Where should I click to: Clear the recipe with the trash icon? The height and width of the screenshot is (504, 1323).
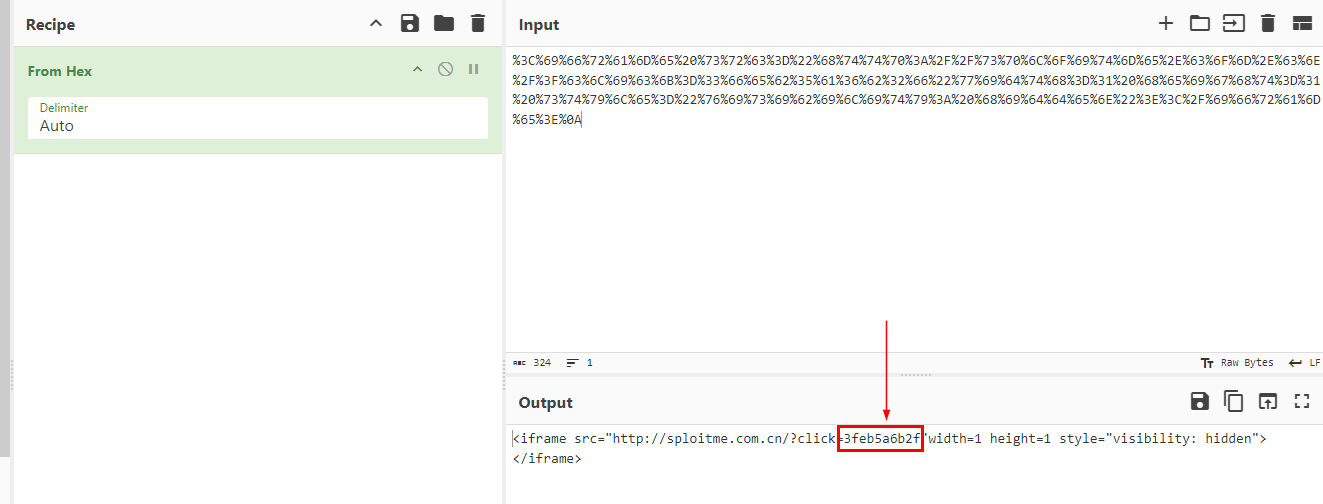pos(478,23)
